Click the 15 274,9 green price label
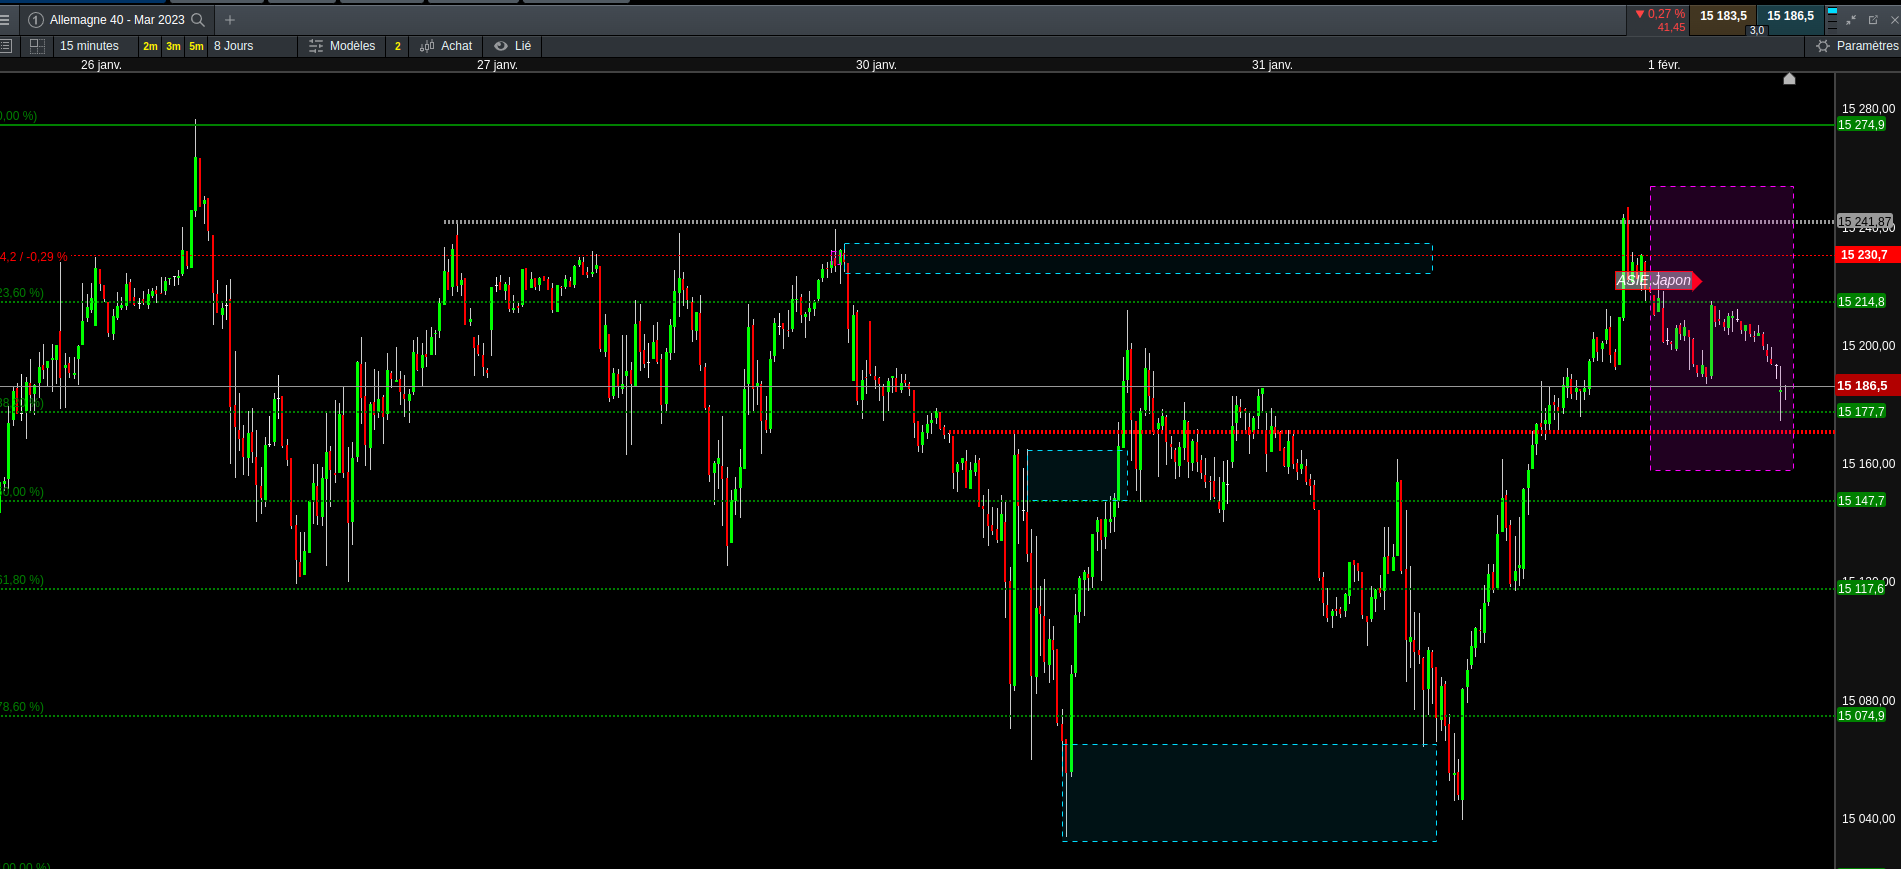This screenshot has width=1901, height=869. (1861, 125)
